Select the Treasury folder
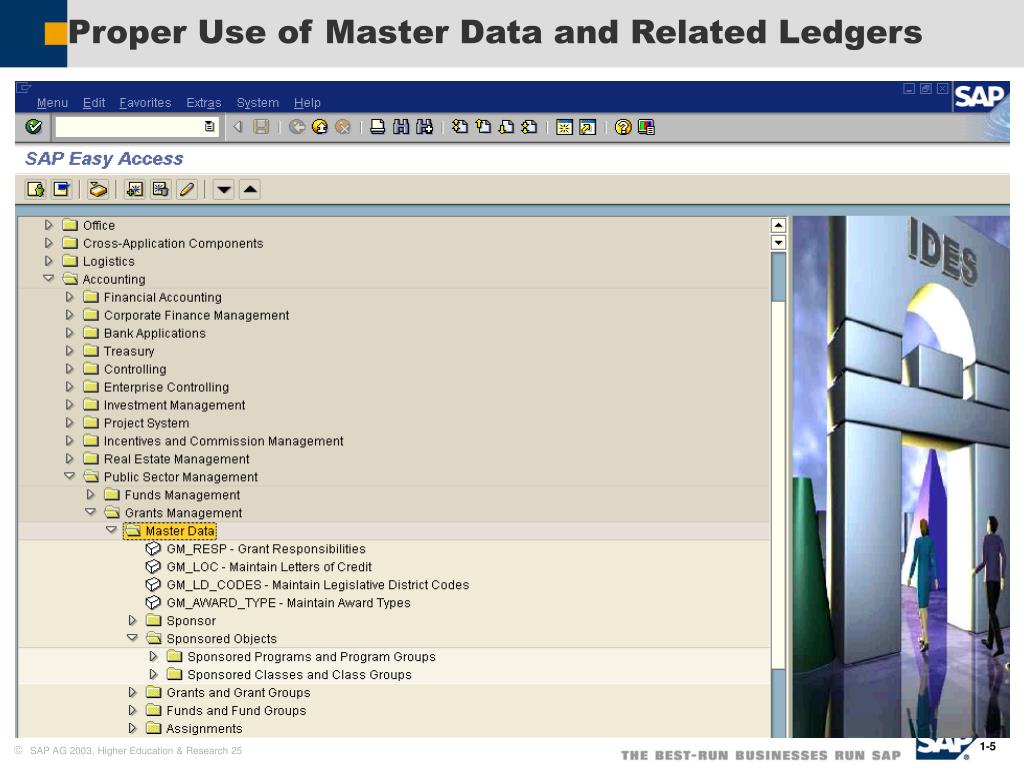This screenshot has width=1024, height=768. click(129, 351)
